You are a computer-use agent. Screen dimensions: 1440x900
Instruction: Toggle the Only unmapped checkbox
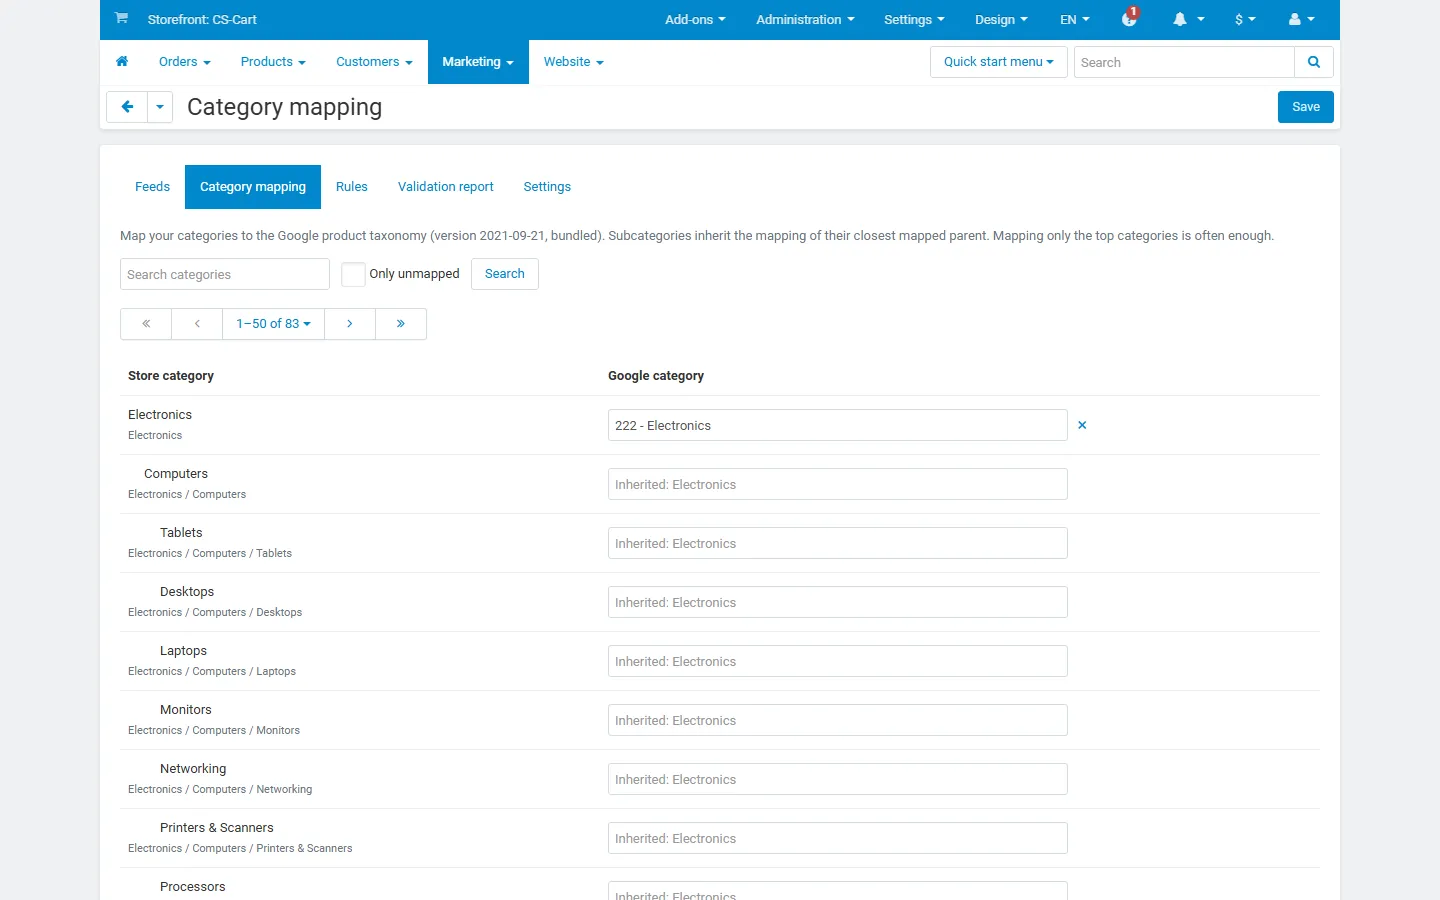click(353, 274)
